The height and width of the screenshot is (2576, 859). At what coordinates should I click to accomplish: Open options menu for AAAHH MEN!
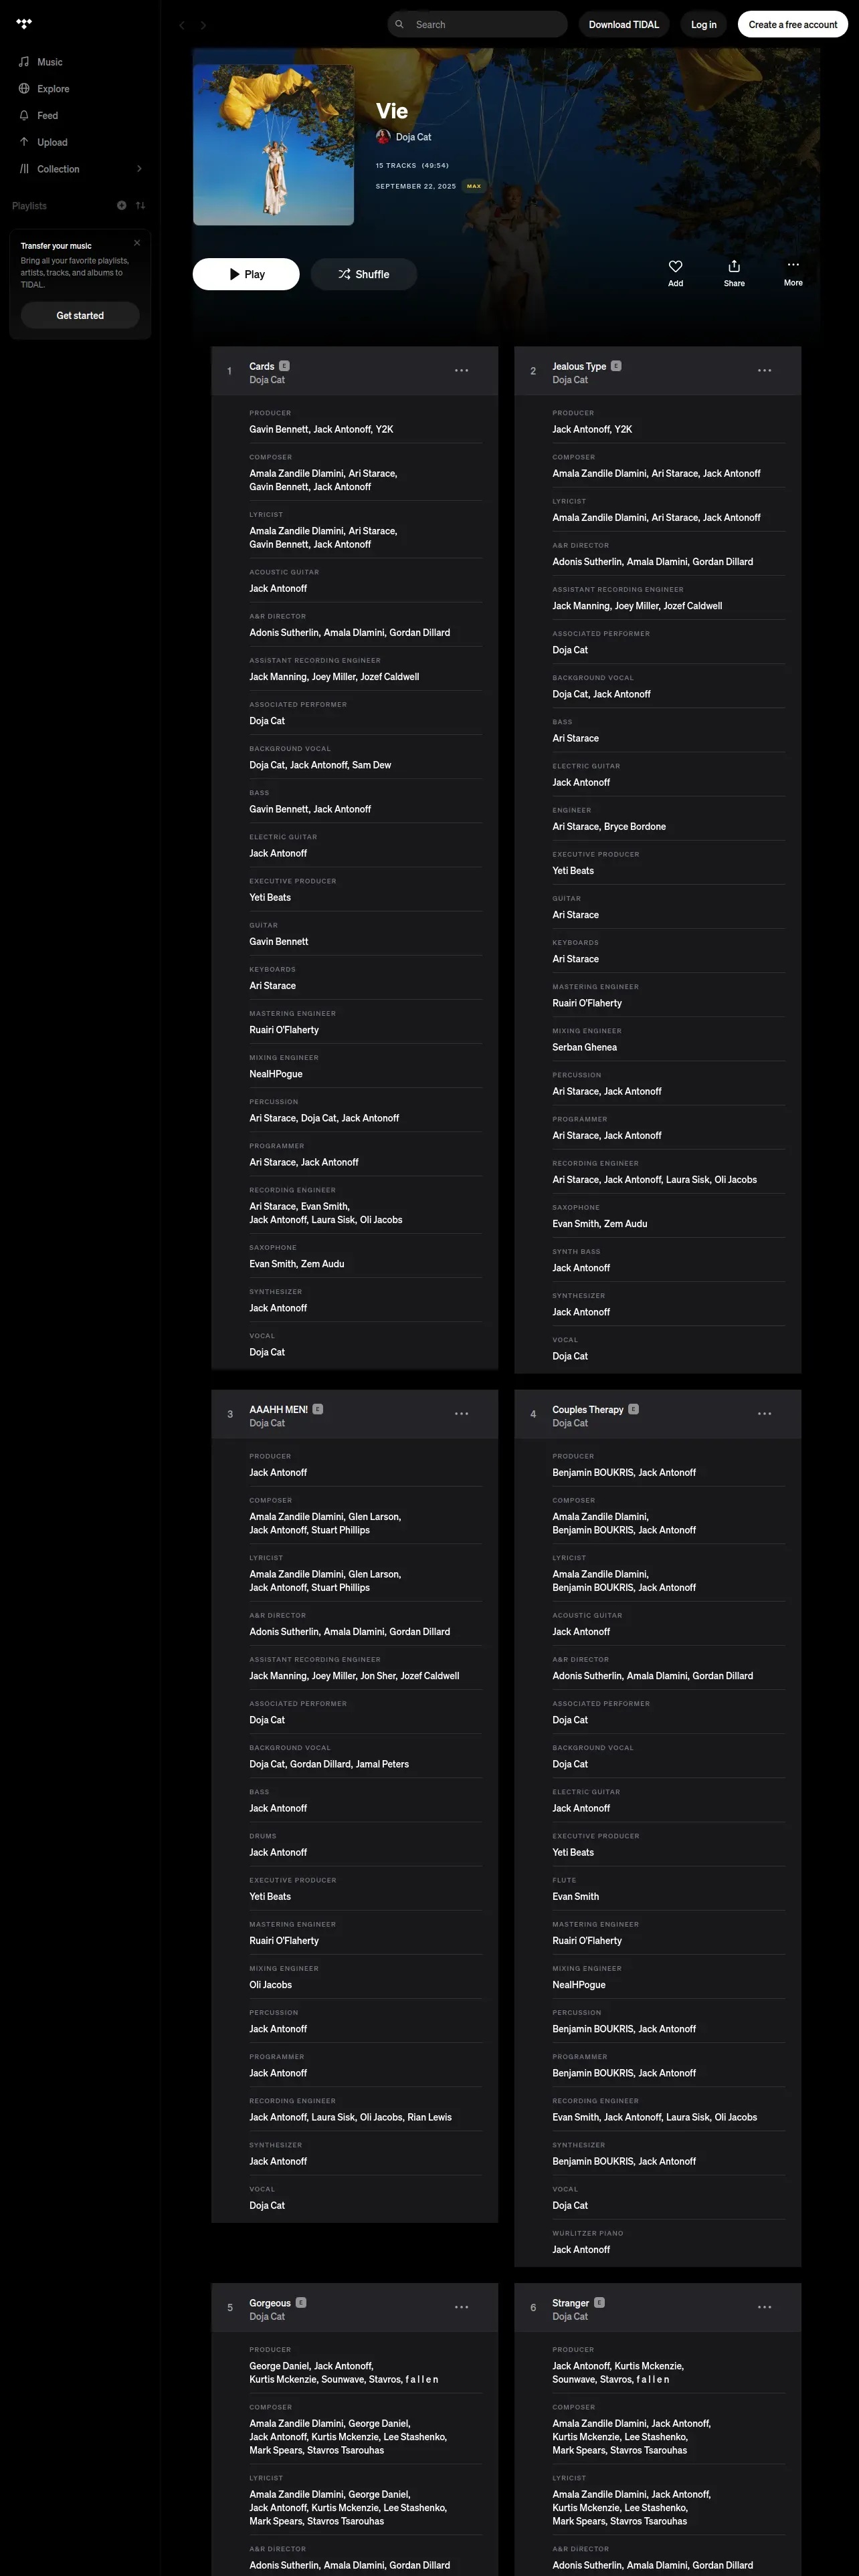point(462,1413)
